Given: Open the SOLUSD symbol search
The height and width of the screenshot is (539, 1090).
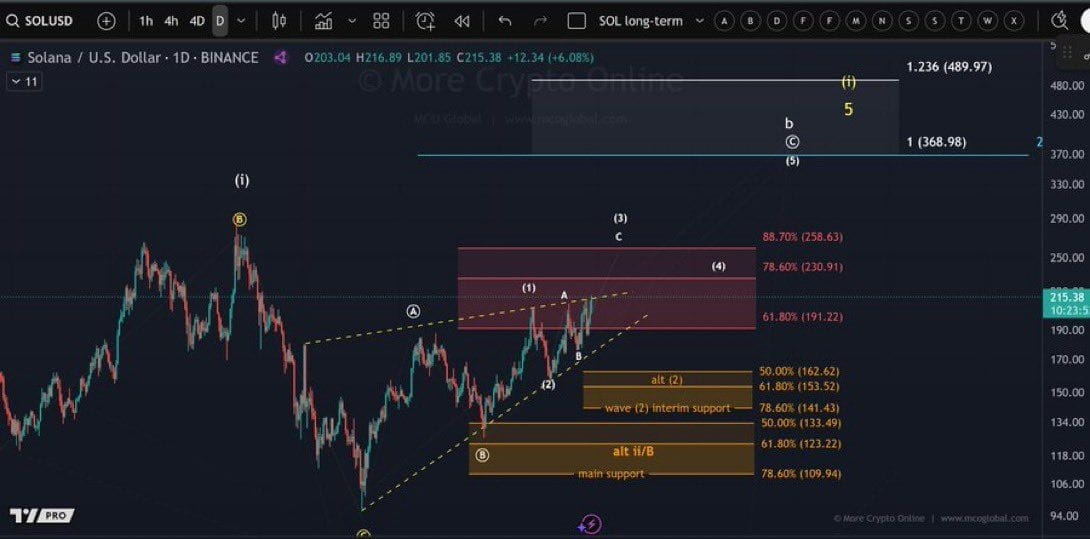Looking at the screenshot, I should pyautogui.click(x=39, y=21).
